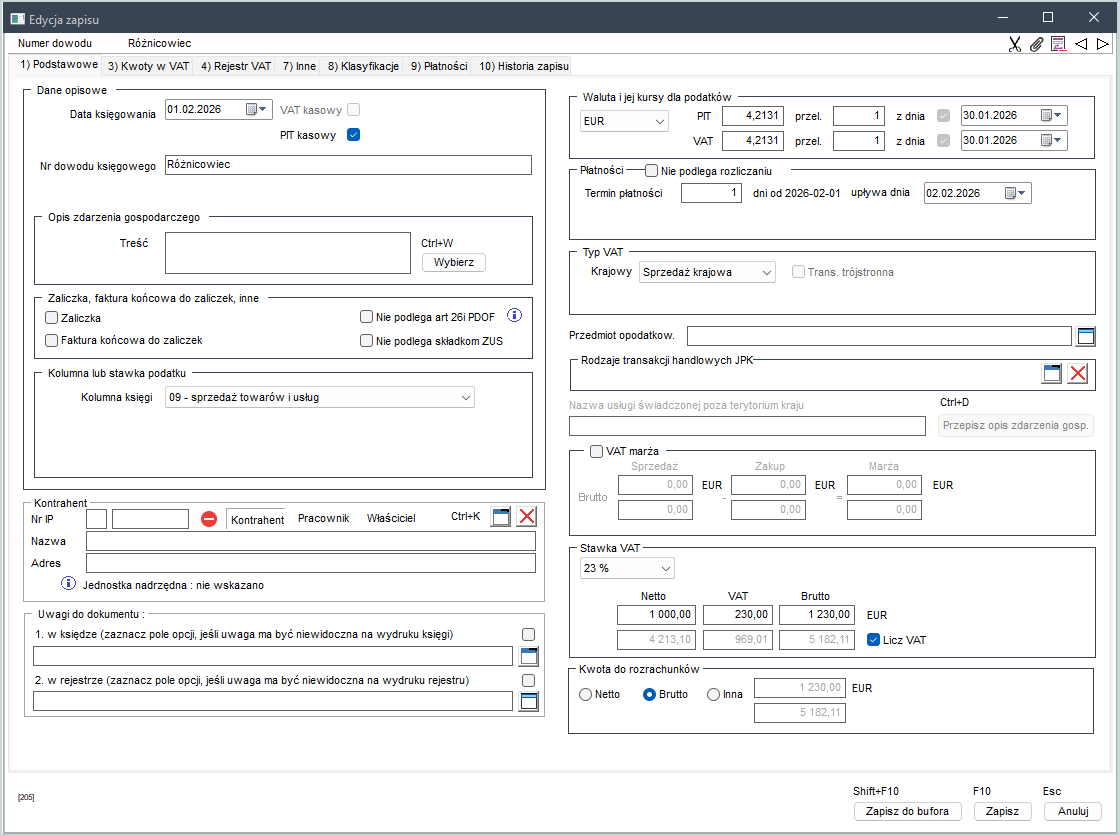Go to previous record with left arrow
Image resolution: width=1119 pixels, height=836 pixels.
point(1081,44)
